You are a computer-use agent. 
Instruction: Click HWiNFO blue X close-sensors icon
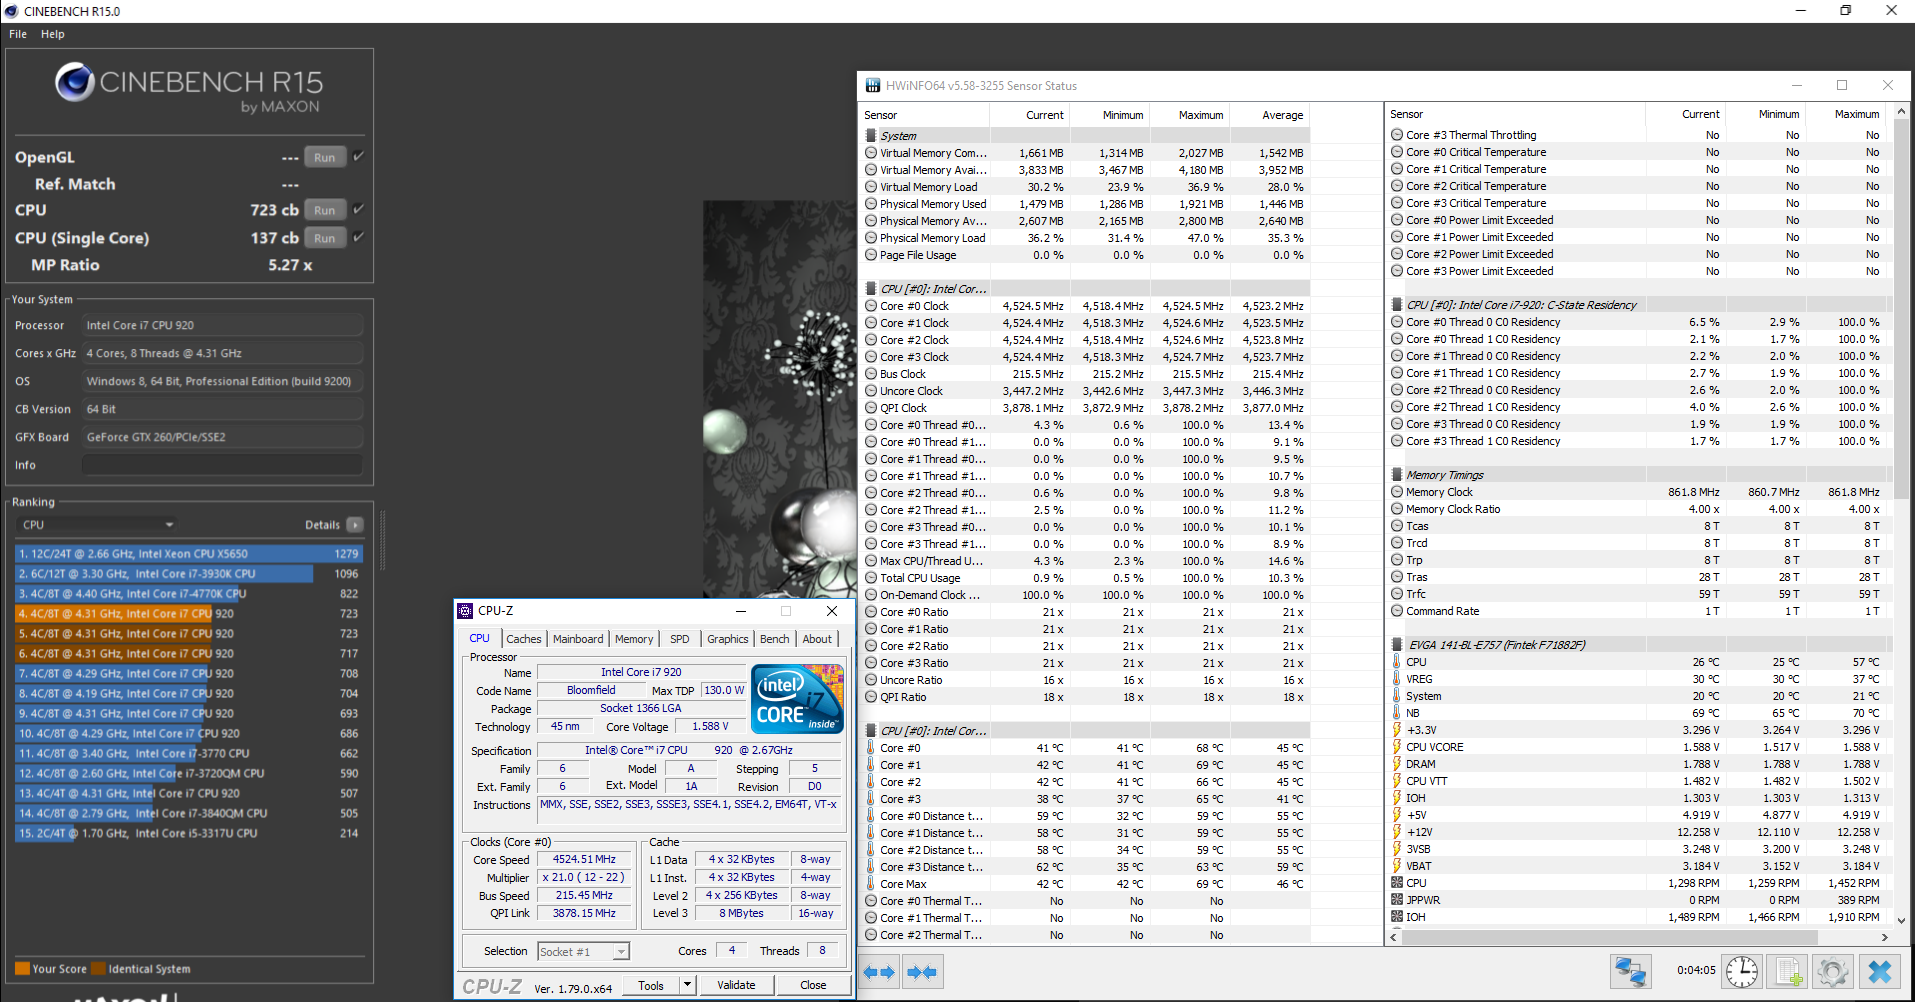[1879, 972]
